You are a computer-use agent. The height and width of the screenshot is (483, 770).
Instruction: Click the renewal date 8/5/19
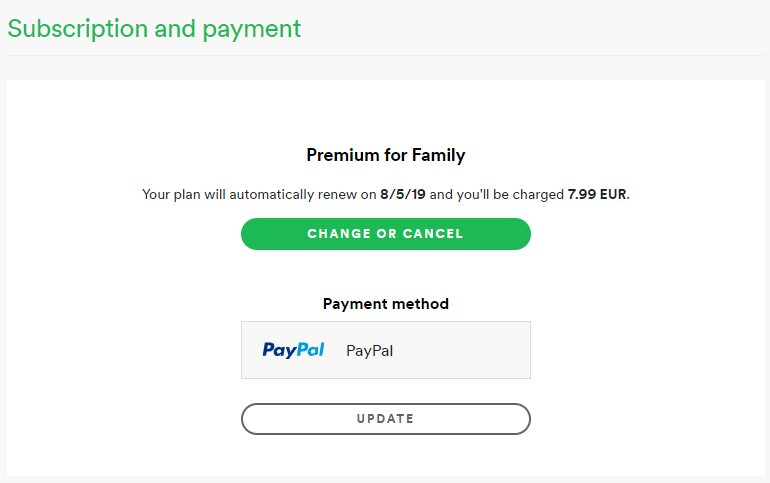(403, 194)
